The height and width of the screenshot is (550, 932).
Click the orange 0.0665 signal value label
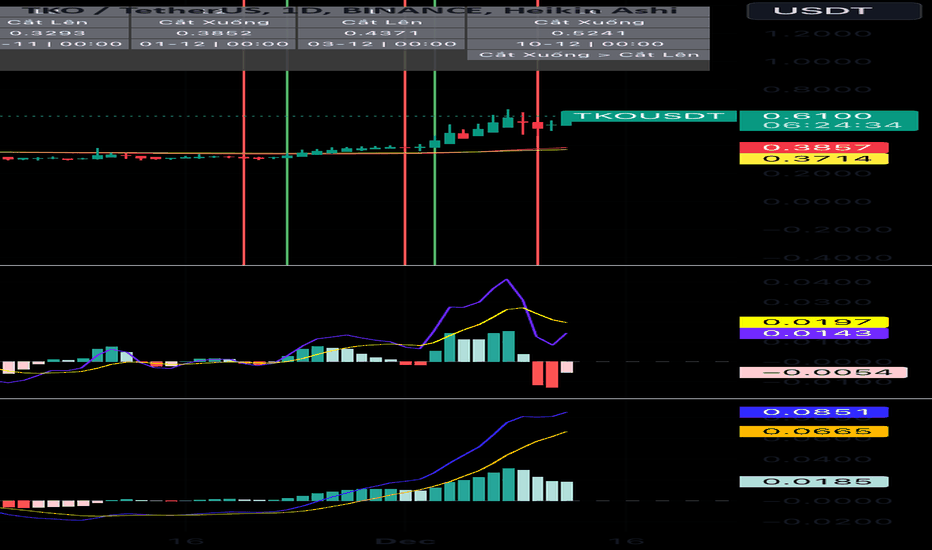[x=814, y=432]
